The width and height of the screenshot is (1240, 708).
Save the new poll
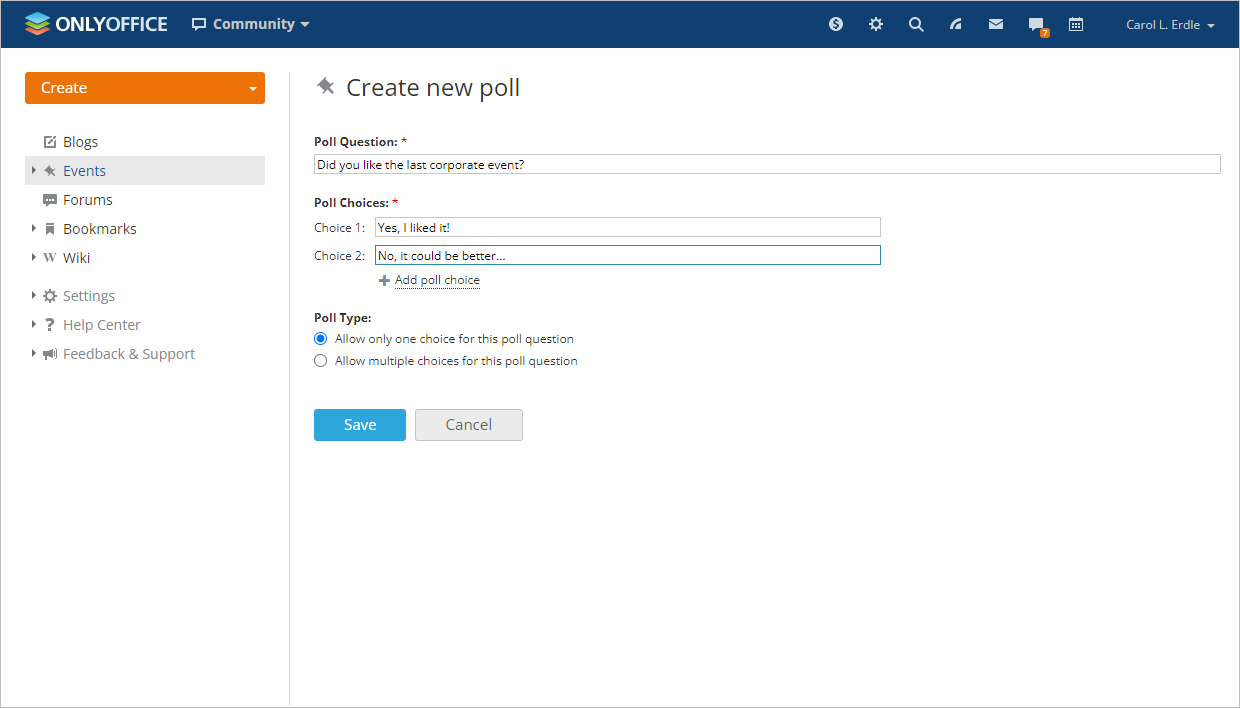tap(359, 424)
